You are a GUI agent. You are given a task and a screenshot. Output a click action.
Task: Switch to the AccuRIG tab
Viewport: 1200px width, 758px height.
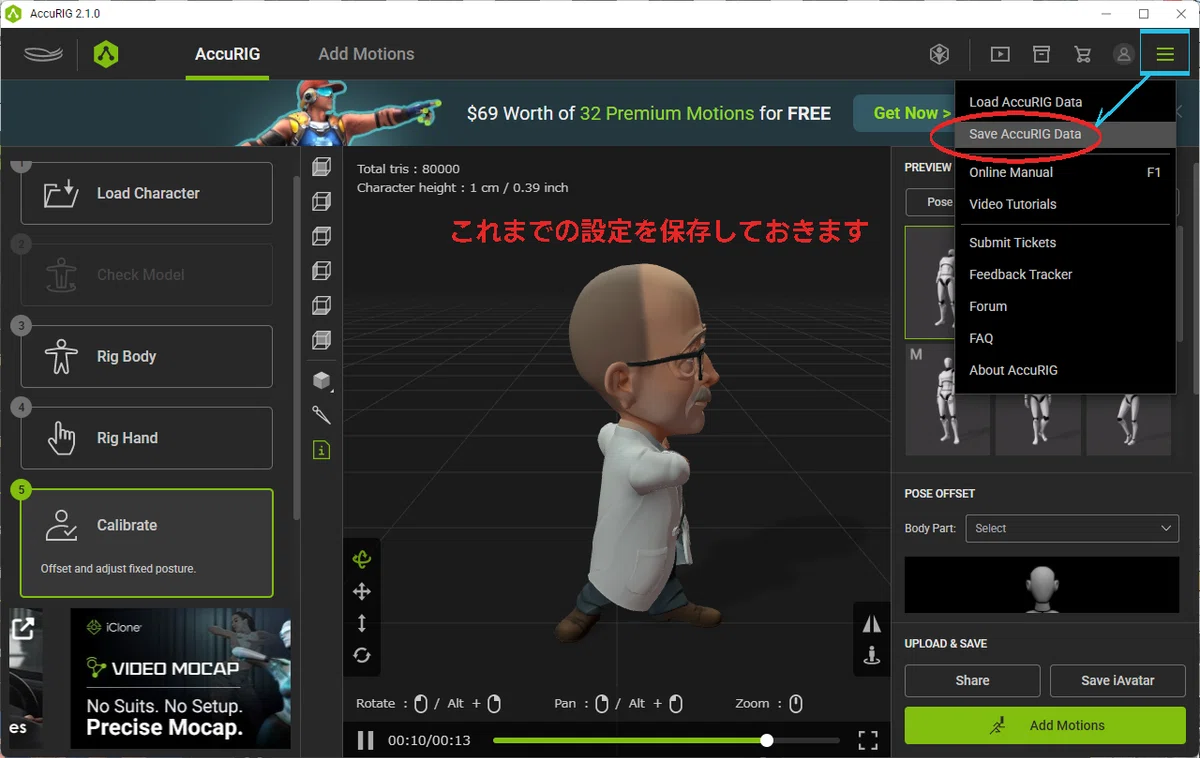[227, 54]
